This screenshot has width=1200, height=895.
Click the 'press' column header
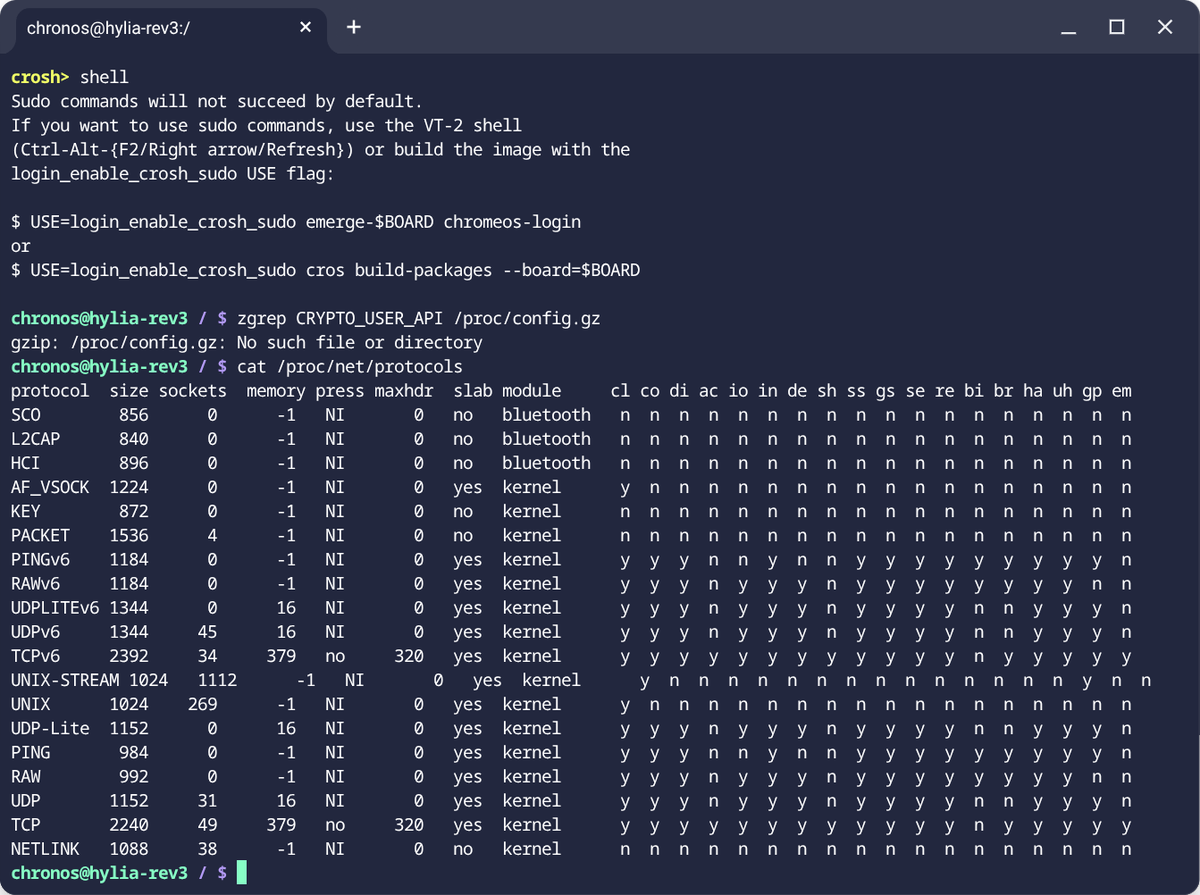340,391
